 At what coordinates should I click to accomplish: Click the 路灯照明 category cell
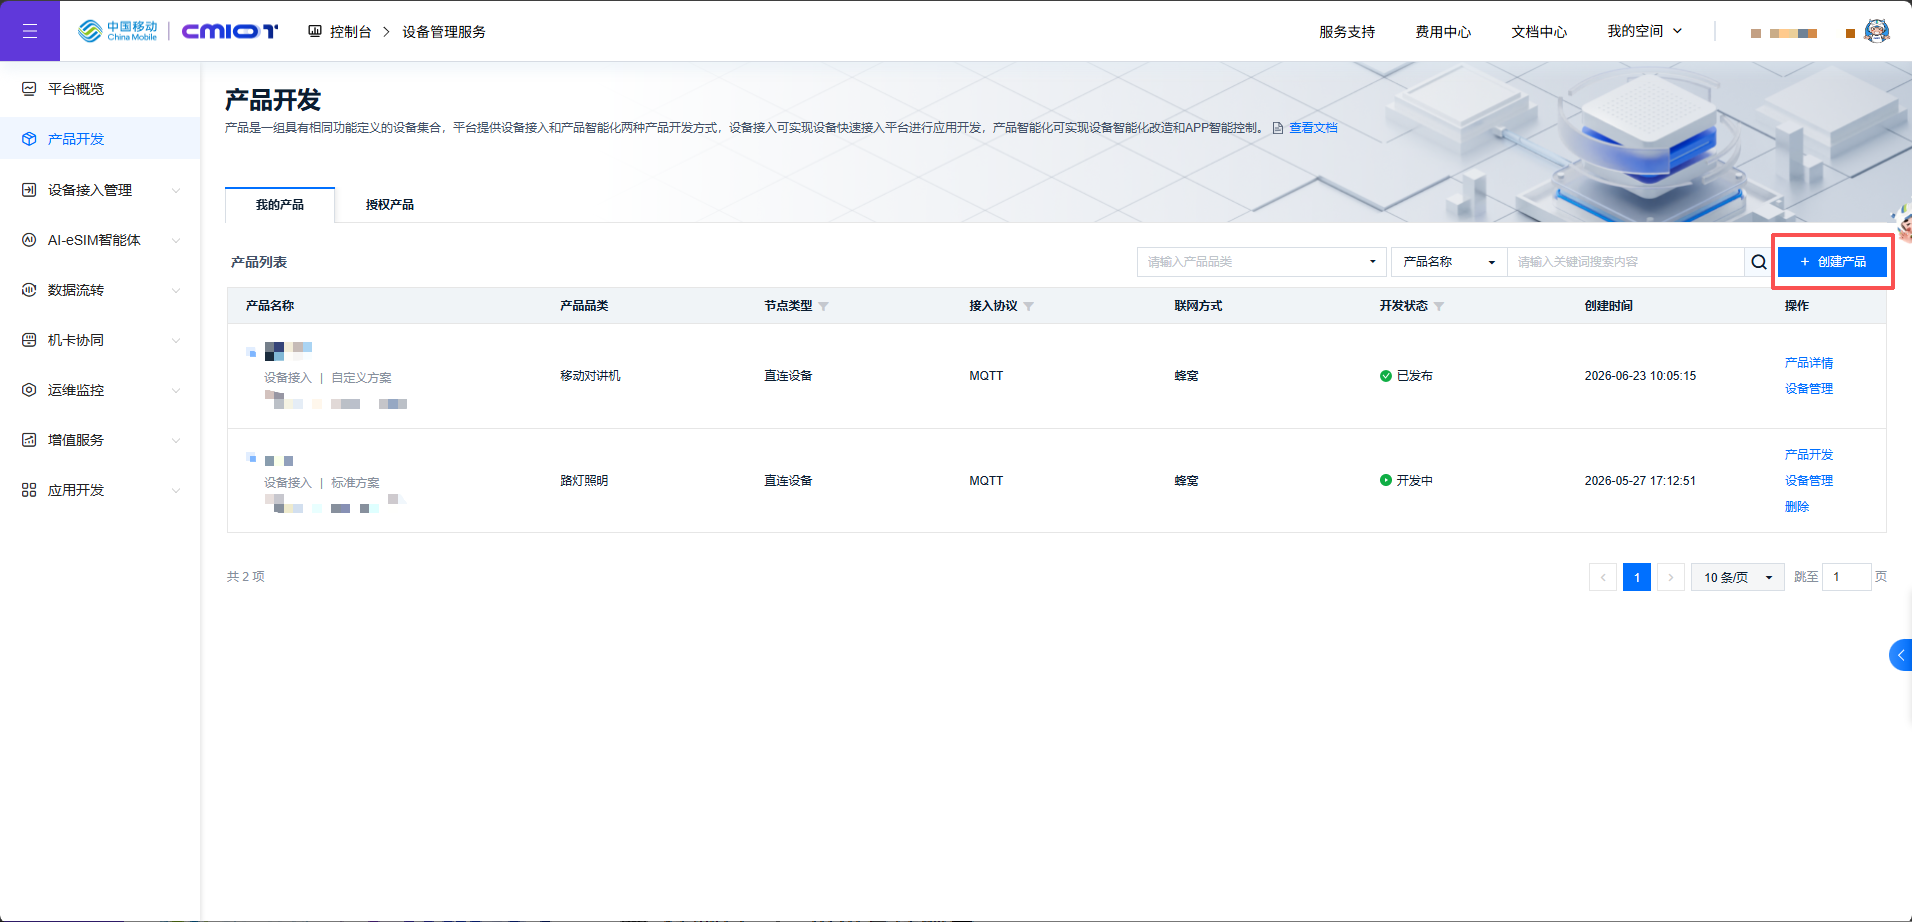click(584, 481)
